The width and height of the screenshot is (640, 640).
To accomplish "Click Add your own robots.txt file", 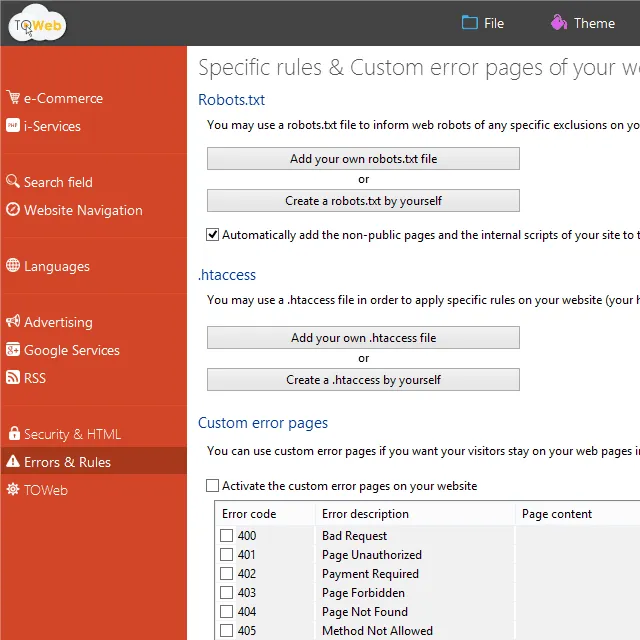I will click(363, 159).
